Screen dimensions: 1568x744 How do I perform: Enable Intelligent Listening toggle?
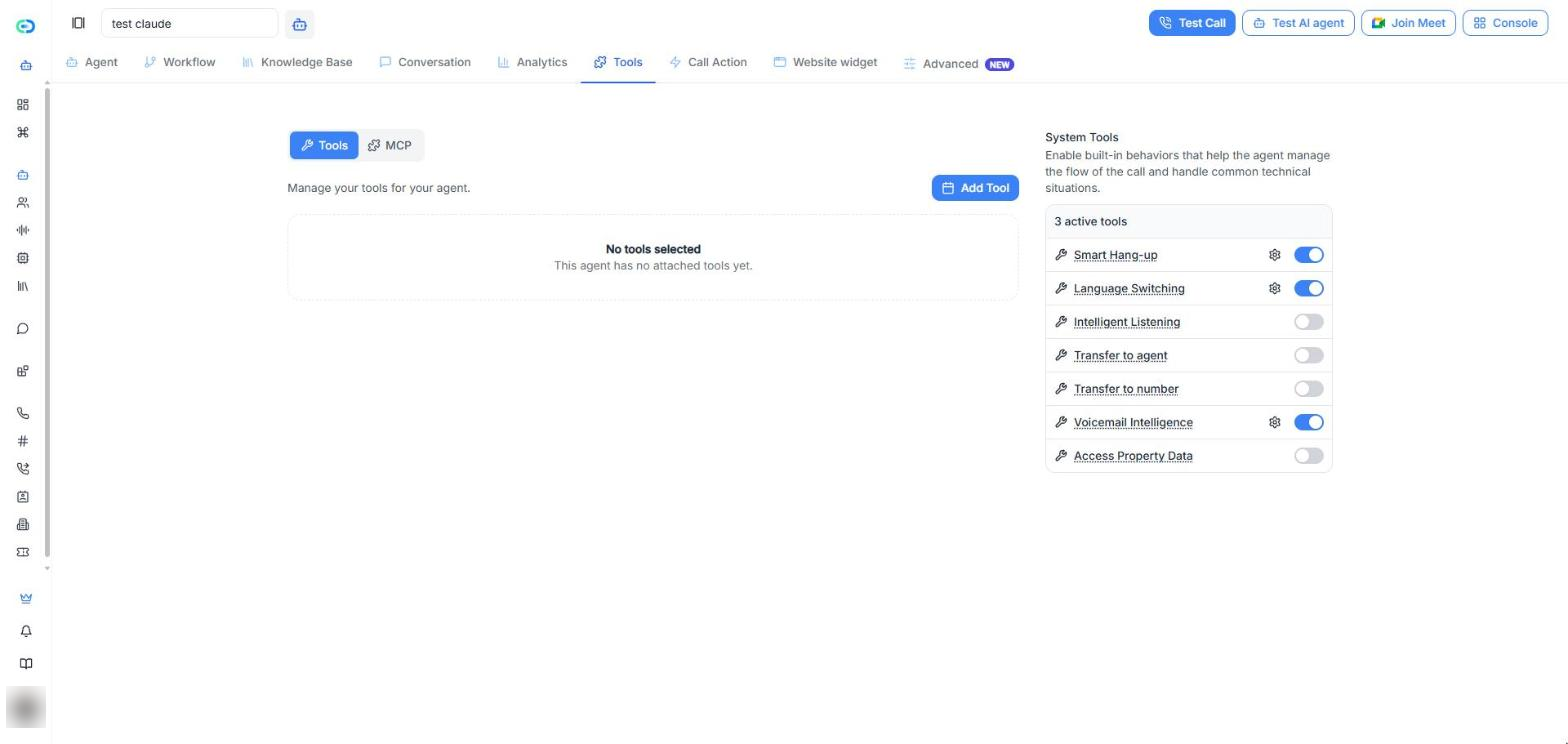click(1309, 322)
